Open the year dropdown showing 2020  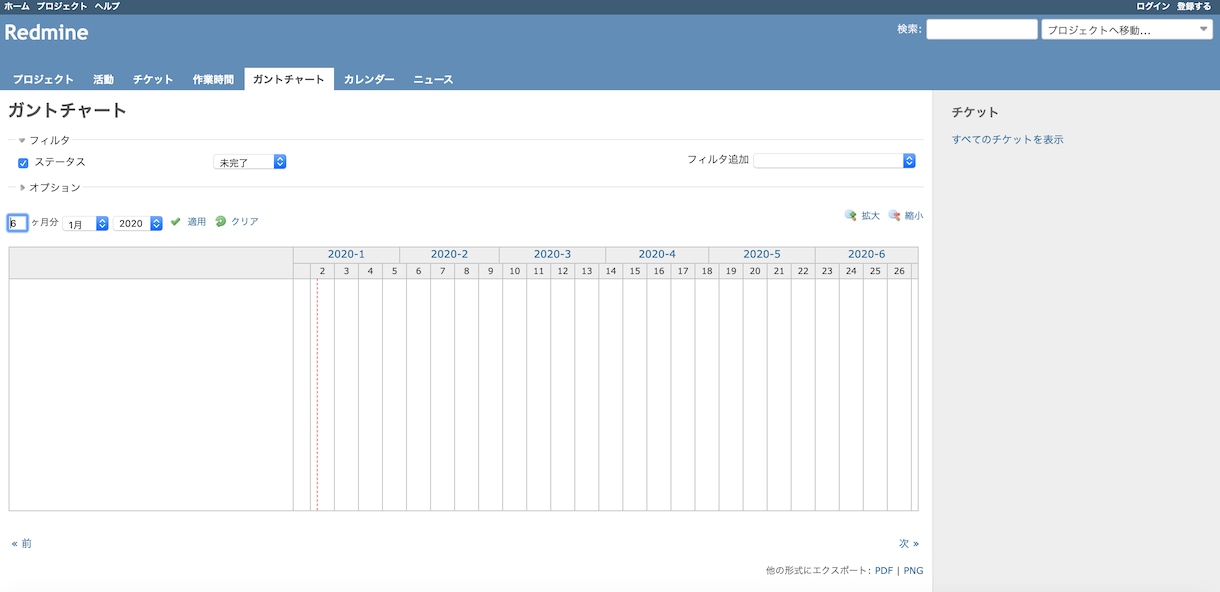[x=138, y=224]
